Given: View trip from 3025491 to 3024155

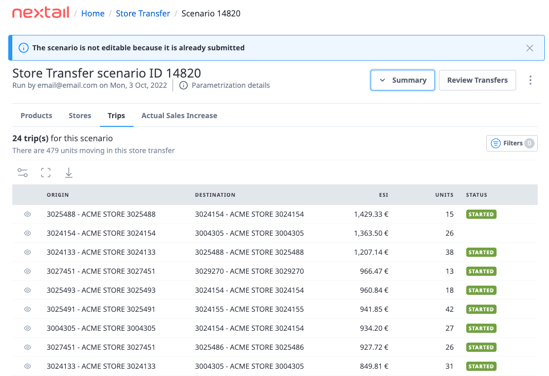Looking at the screenshot, I should coord(27,309).
